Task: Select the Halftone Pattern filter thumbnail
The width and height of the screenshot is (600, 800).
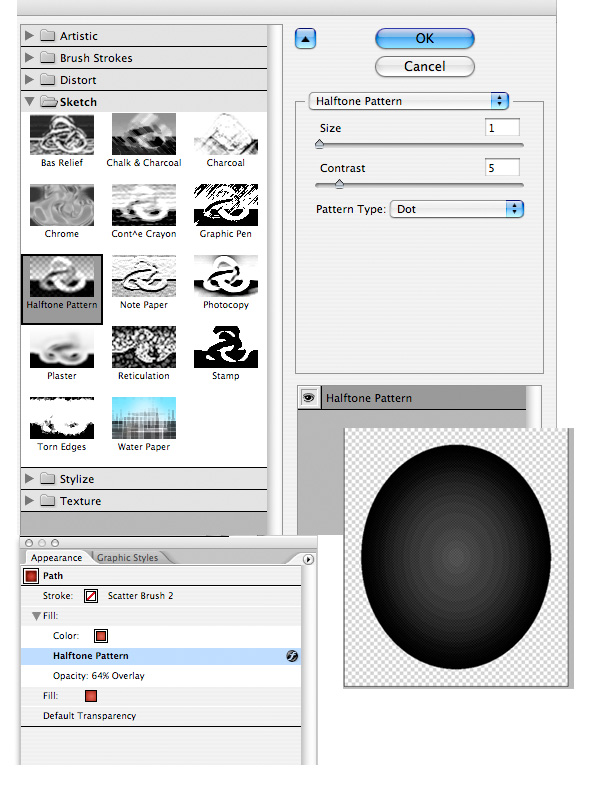Action: click(62, 276)
